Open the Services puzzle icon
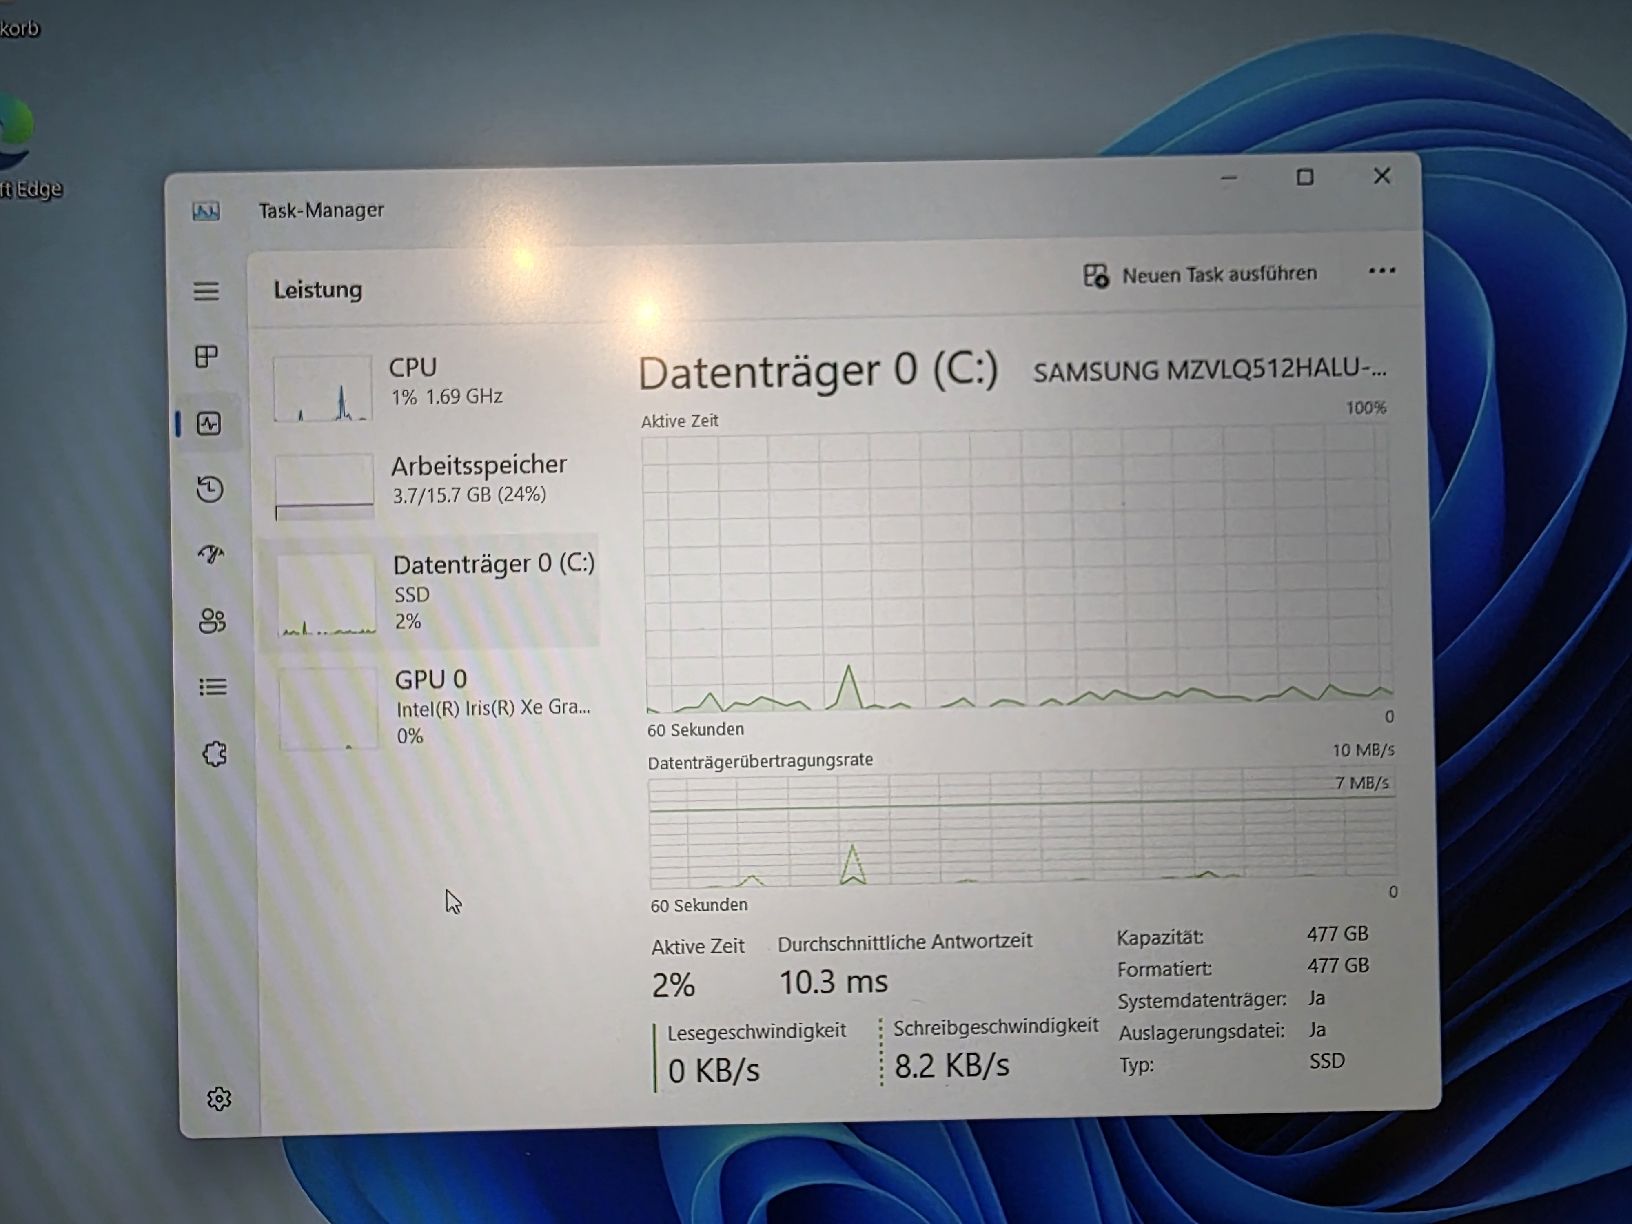Image resolution: width=1632 pixels, height=1224 pixels. pos(215,754)
